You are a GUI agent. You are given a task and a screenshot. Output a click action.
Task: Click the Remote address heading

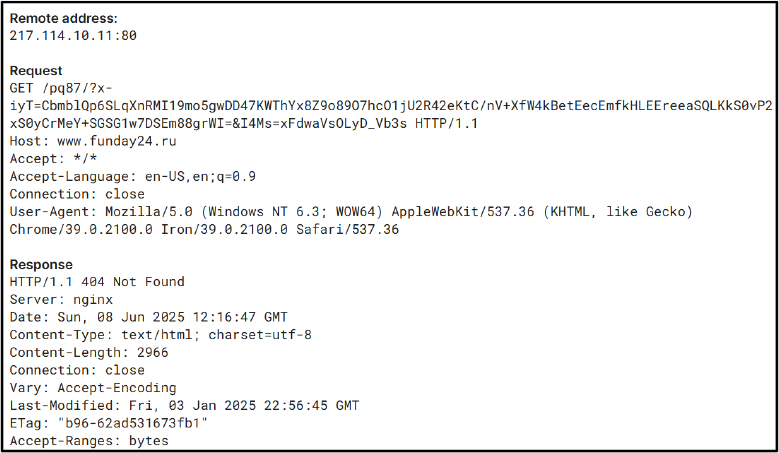(x=64, y=18)
